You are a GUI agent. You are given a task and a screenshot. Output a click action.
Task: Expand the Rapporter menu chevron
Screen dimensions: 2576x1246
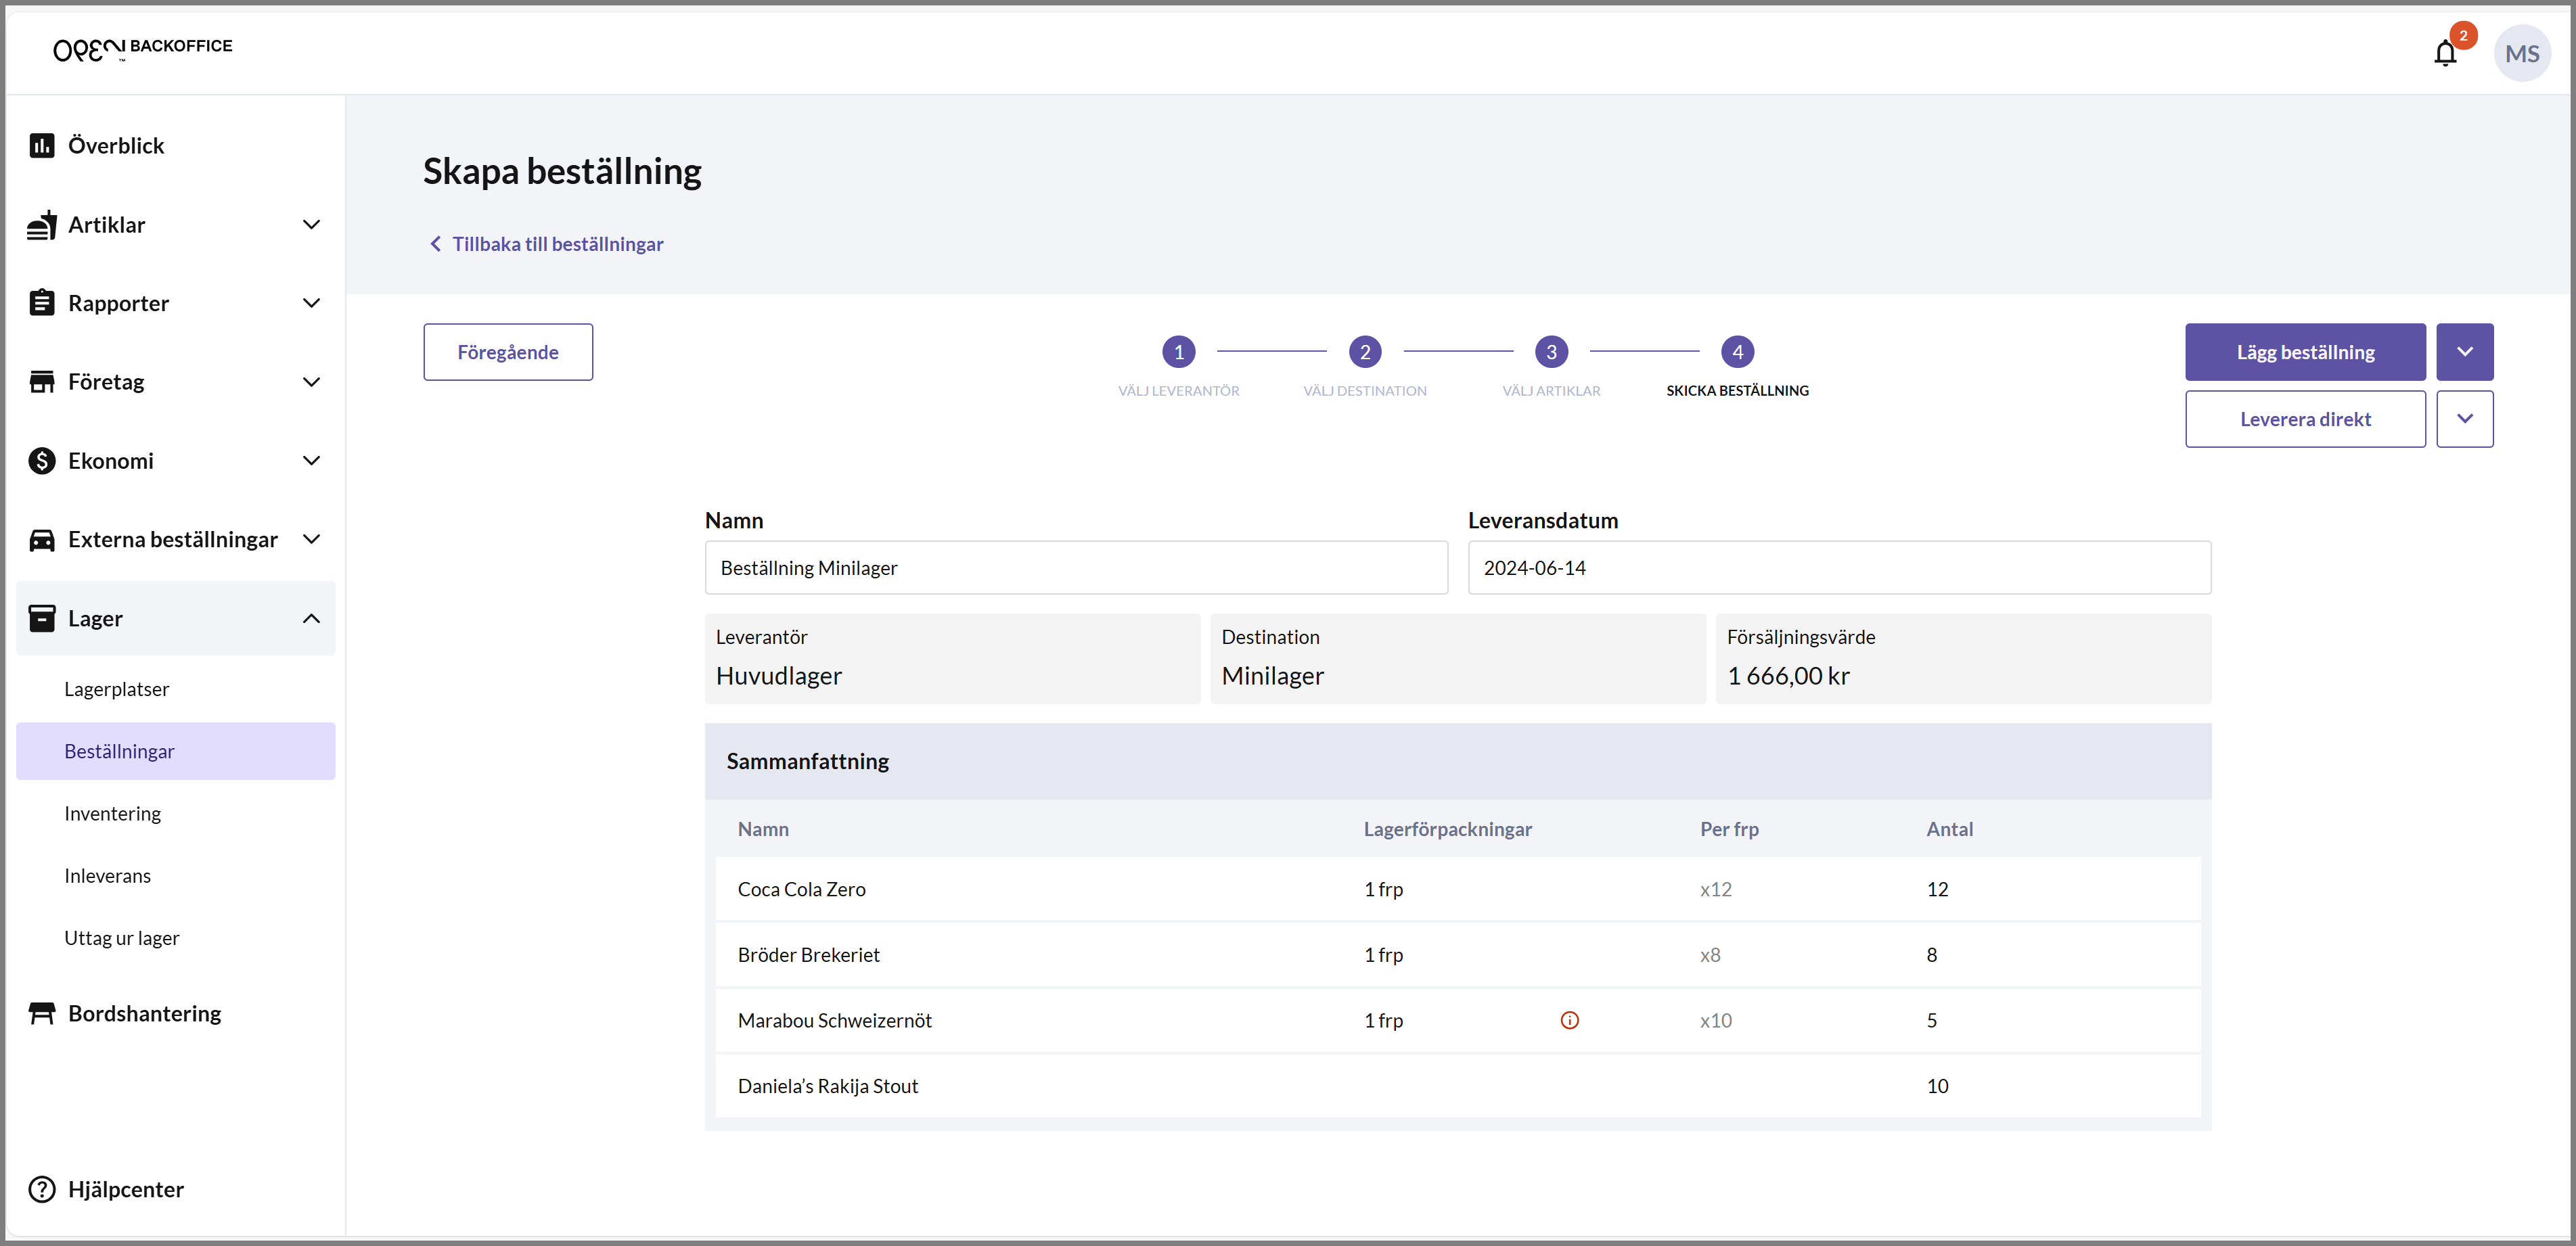(311, 303)
